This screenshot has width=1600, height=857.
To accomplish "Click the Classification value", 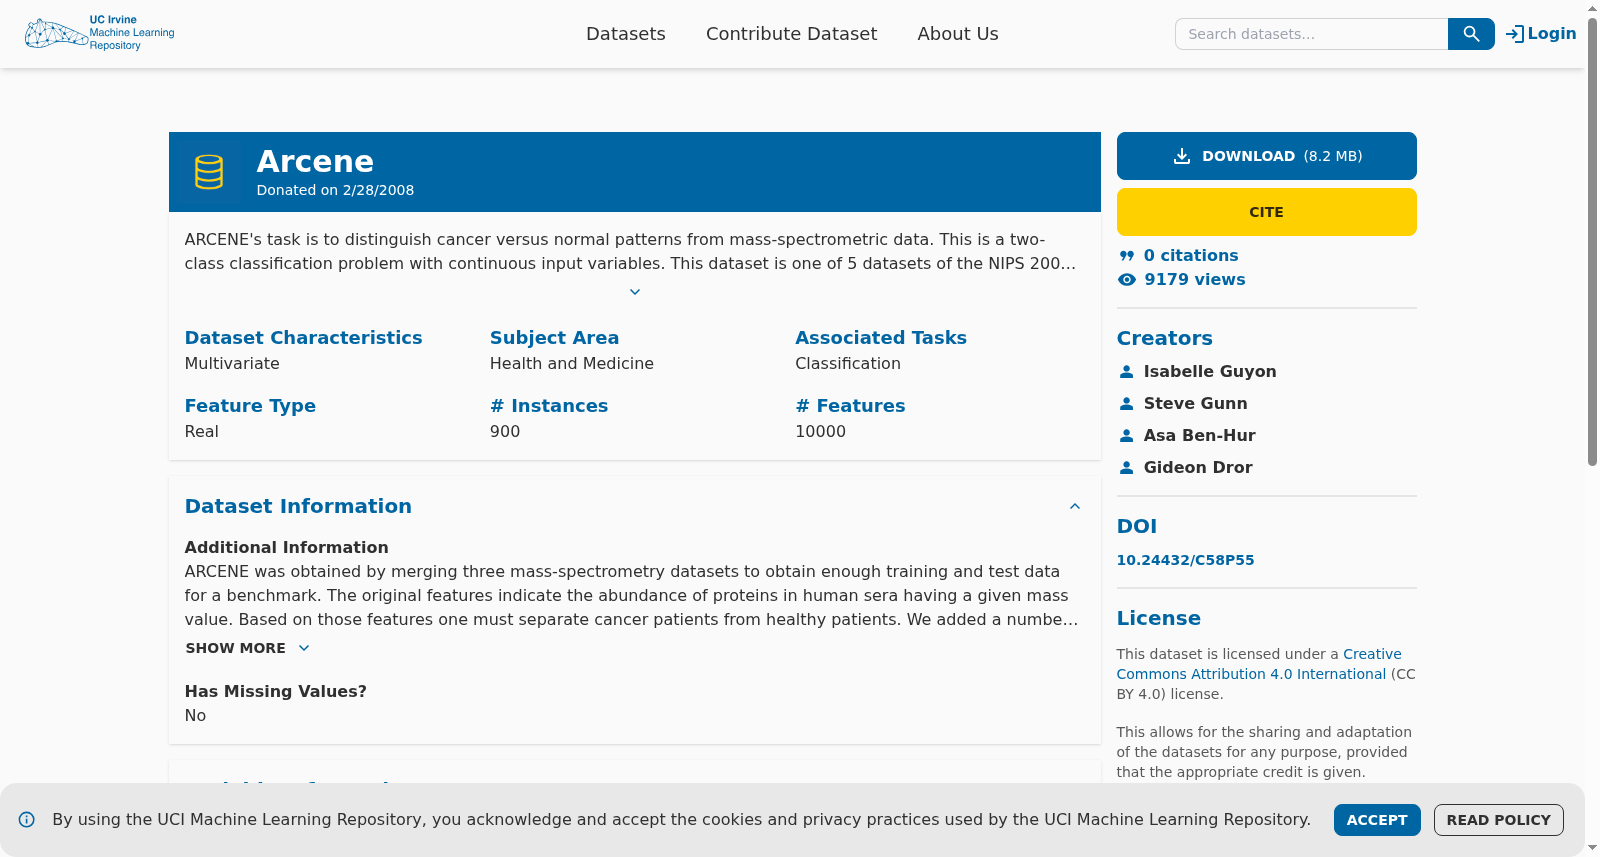I will click(x=848, y=364).
